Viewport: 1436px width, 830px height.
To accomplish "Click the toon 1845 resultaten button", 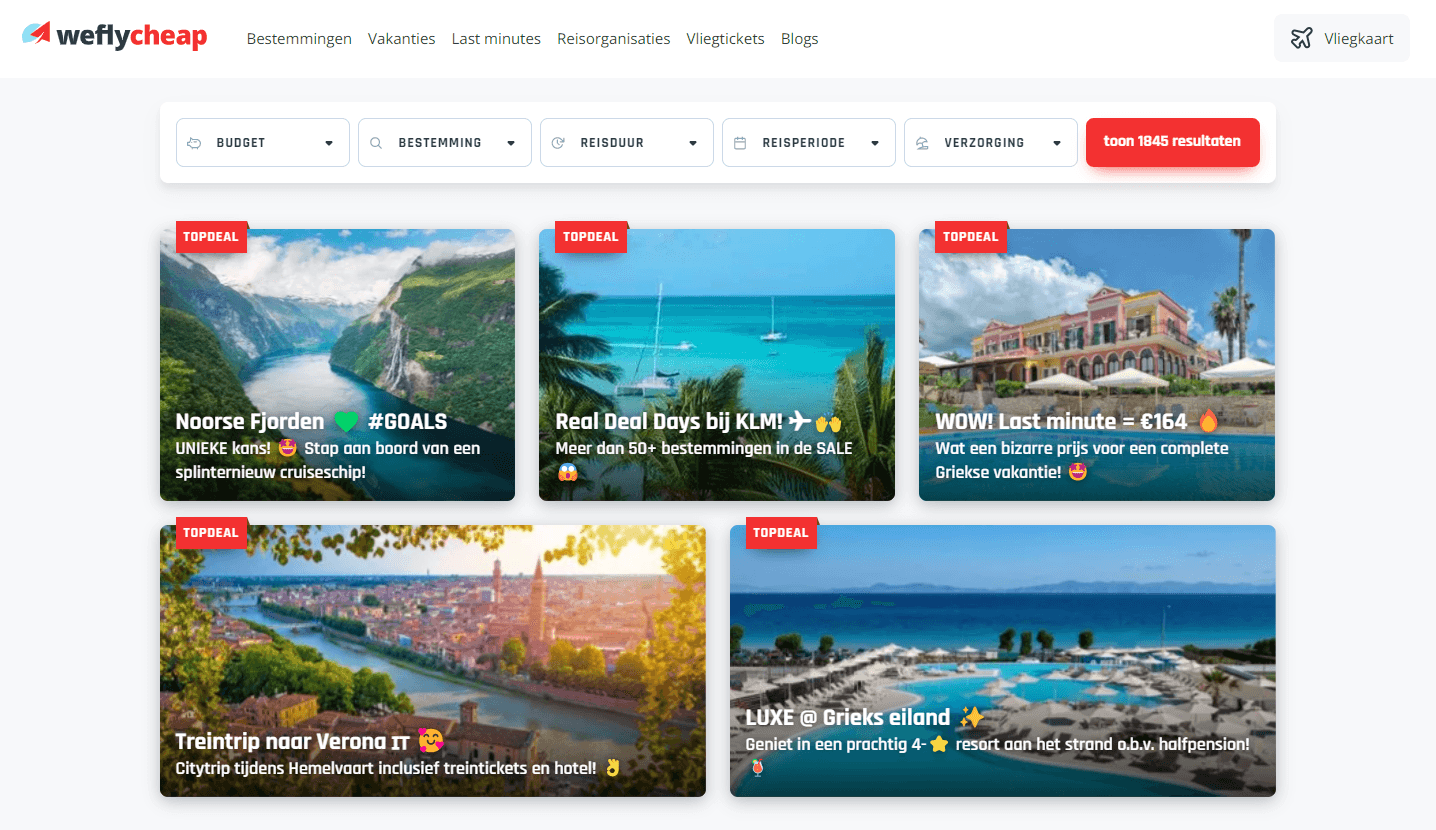I will (1172, 142).
